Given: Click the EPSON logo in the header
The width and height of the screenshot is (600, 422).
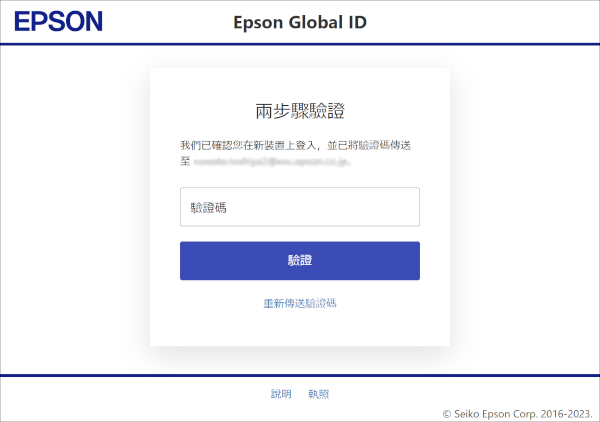Looking at the screenshot, I should [59, 21].
